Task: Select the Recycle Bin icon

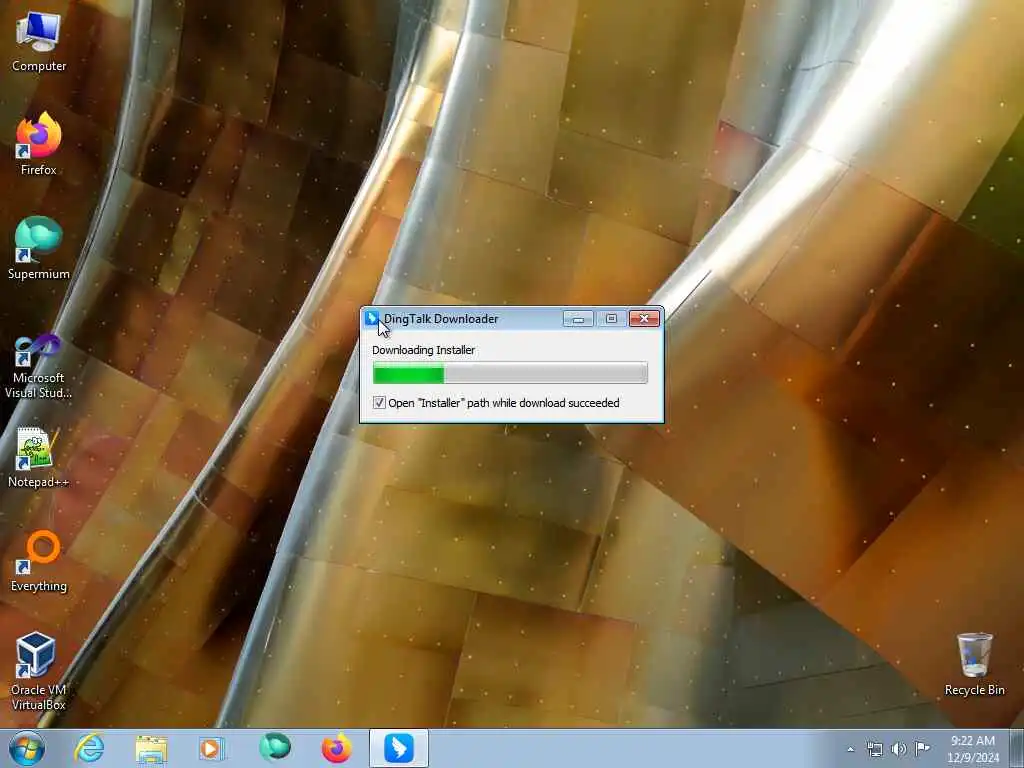Action: tap(974, 664)
